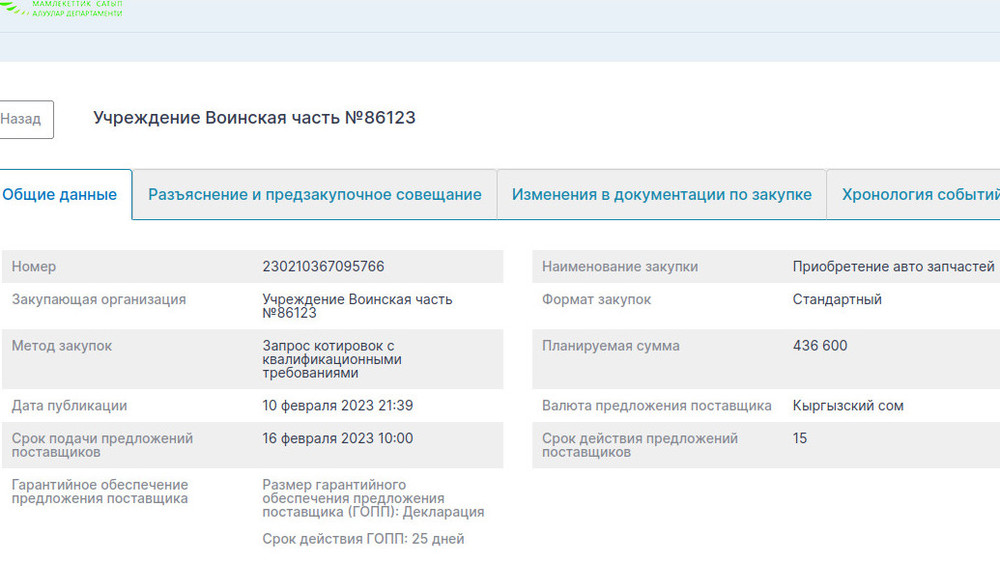Image resolution: width=1000 pixels, height=562 pixels.
Task: Open Изменения в документации по закупке tab
Action: tap(661, 195)
